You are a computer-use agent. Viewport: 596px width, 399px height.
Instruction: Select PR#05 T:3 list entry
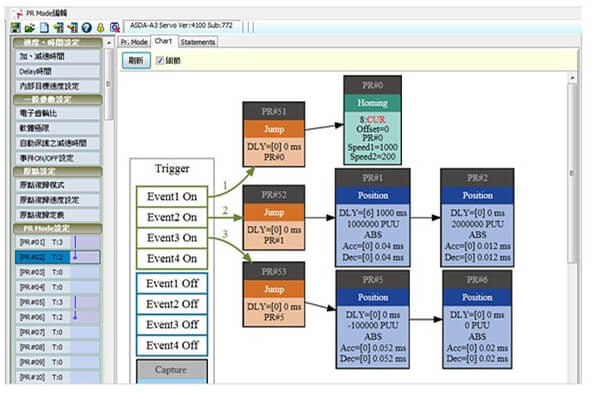click(x=58, y=302)
